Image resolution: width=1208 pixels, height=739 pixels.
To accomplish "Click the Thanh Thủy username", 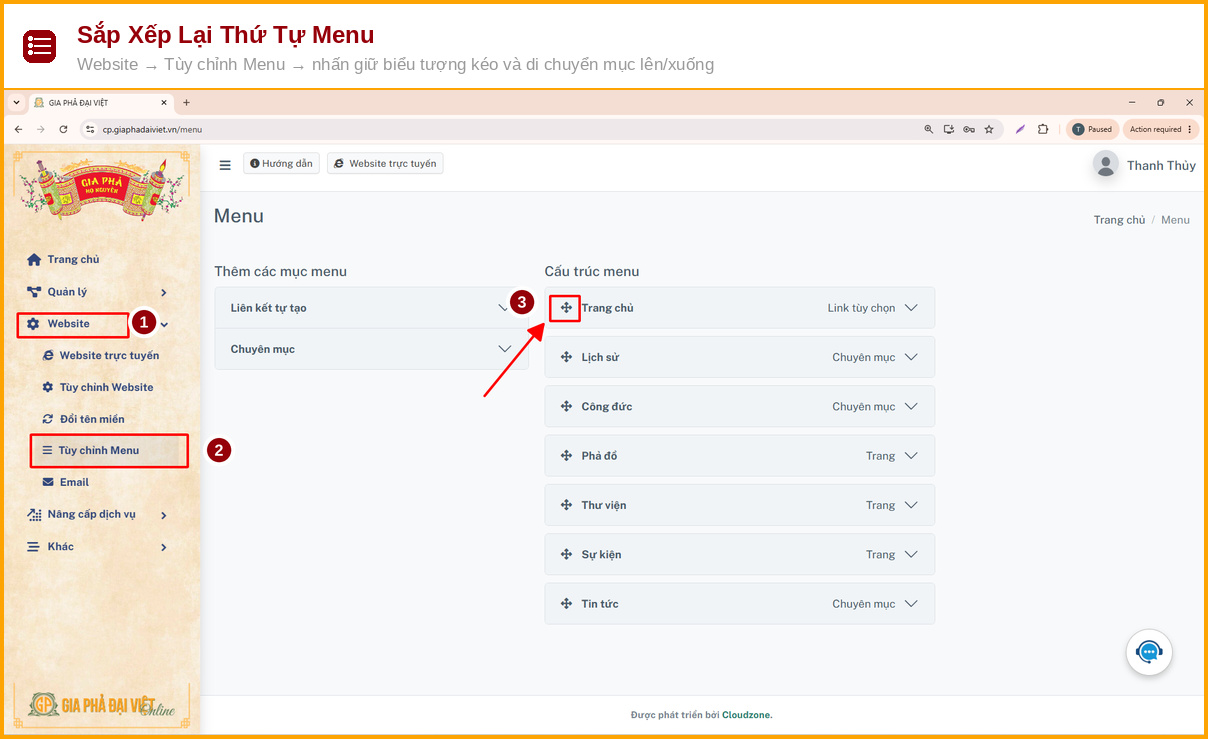I will (x=1161, y=165).
